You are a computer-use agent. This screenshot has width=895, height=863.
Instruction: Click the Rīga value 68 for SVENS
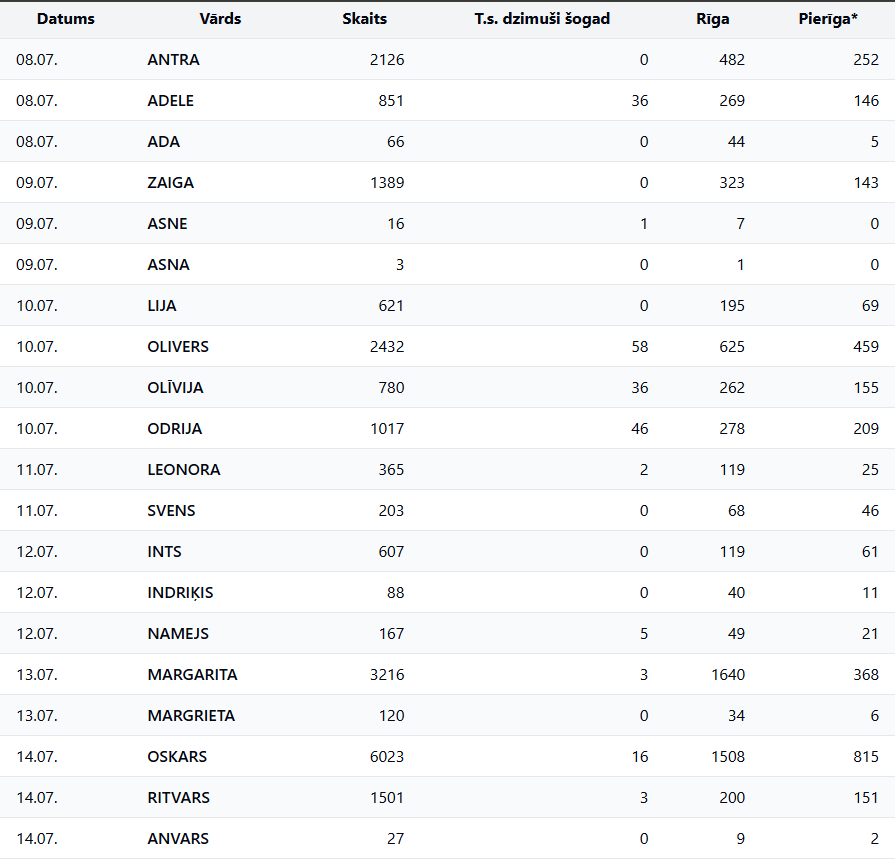[x=736, y=511]
